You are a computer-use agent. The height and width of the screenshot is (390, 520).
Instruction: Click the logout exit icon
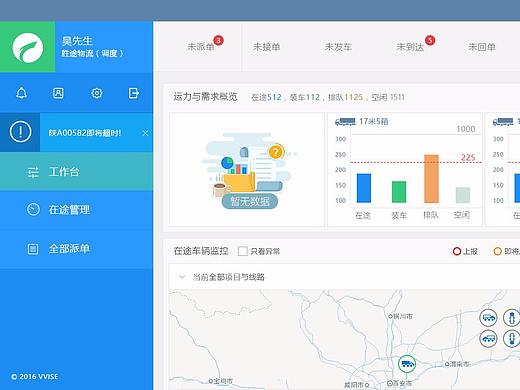tap(134, 93)
